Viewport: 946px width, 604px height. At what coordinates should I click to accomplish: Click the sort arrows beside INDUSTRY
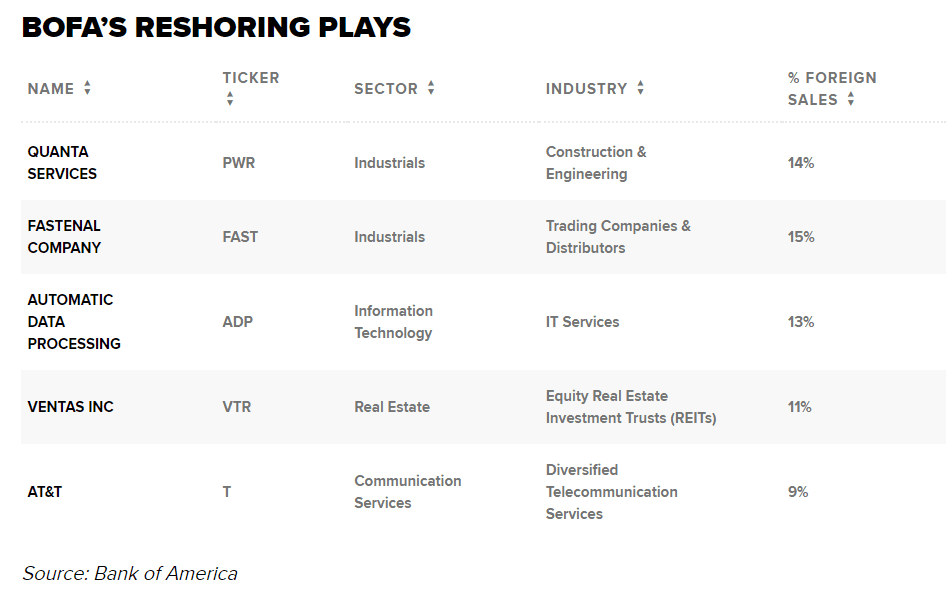point(640,88)
